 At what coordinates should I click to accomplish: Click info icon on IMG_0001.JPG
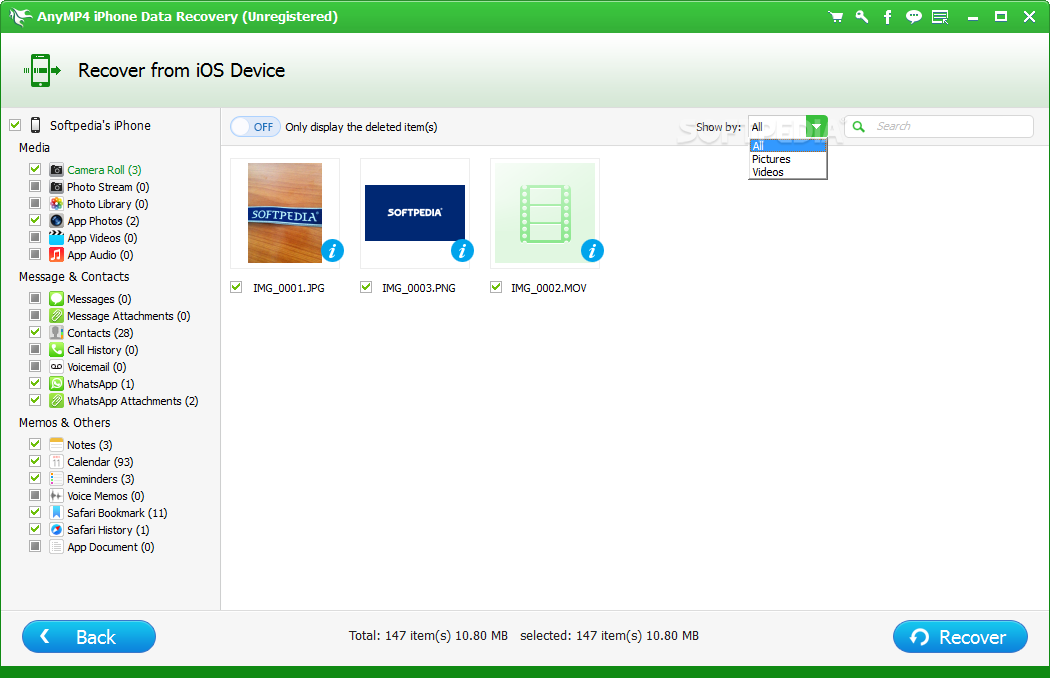click(x=332, y=251)
